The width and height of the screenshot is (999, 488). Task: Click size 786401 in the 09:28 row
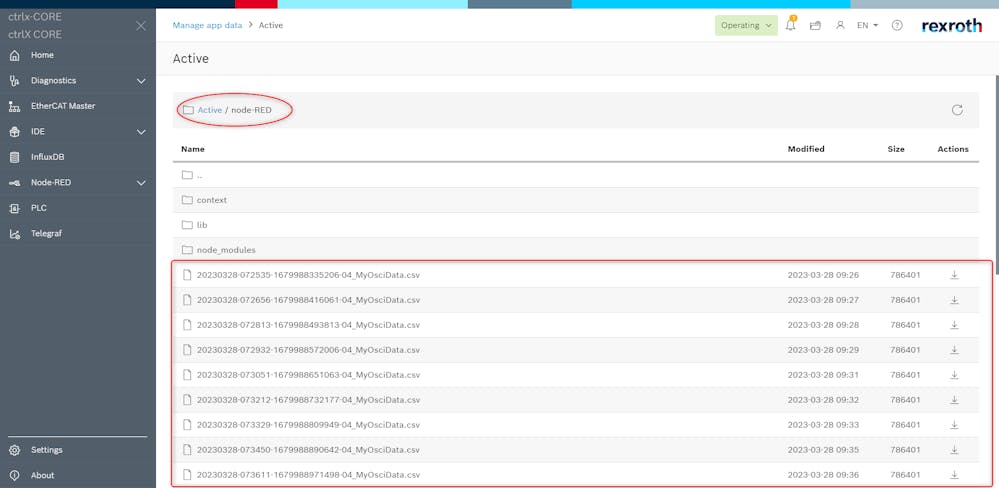905,325
